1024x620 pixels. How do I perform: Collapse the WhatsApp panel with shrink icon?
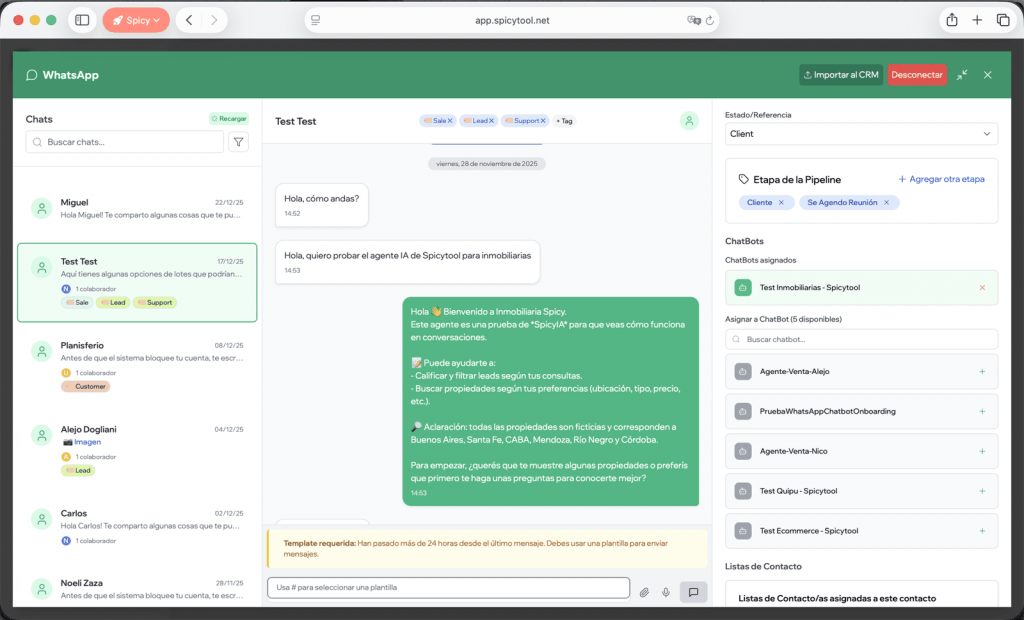point(962,75)
